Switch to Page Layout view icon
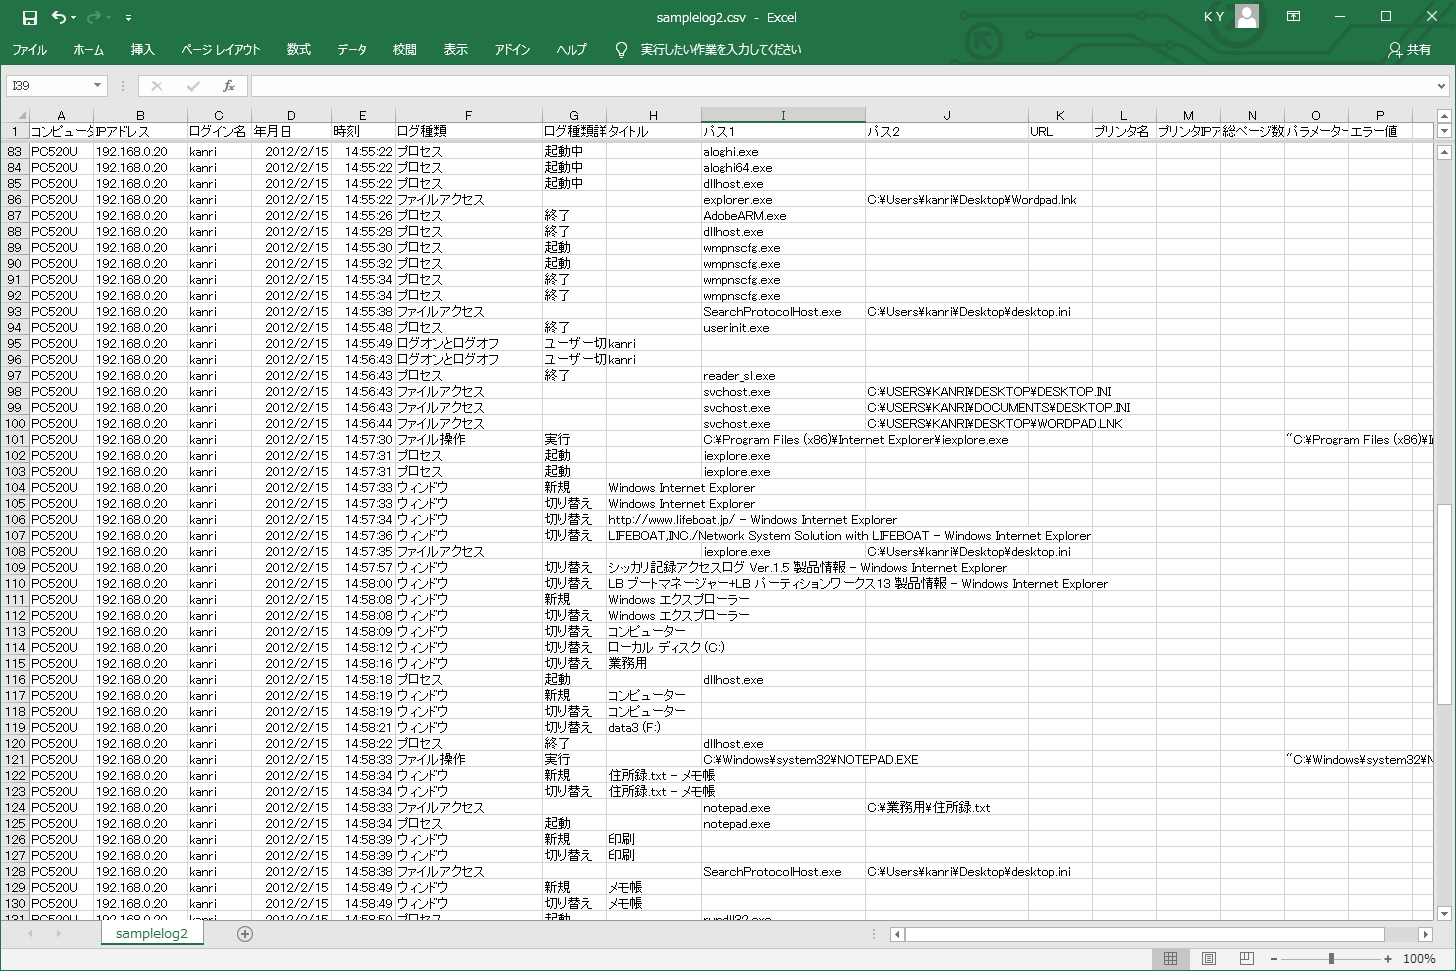This screenshot has width=1456, height=971. click(1208, 958)
